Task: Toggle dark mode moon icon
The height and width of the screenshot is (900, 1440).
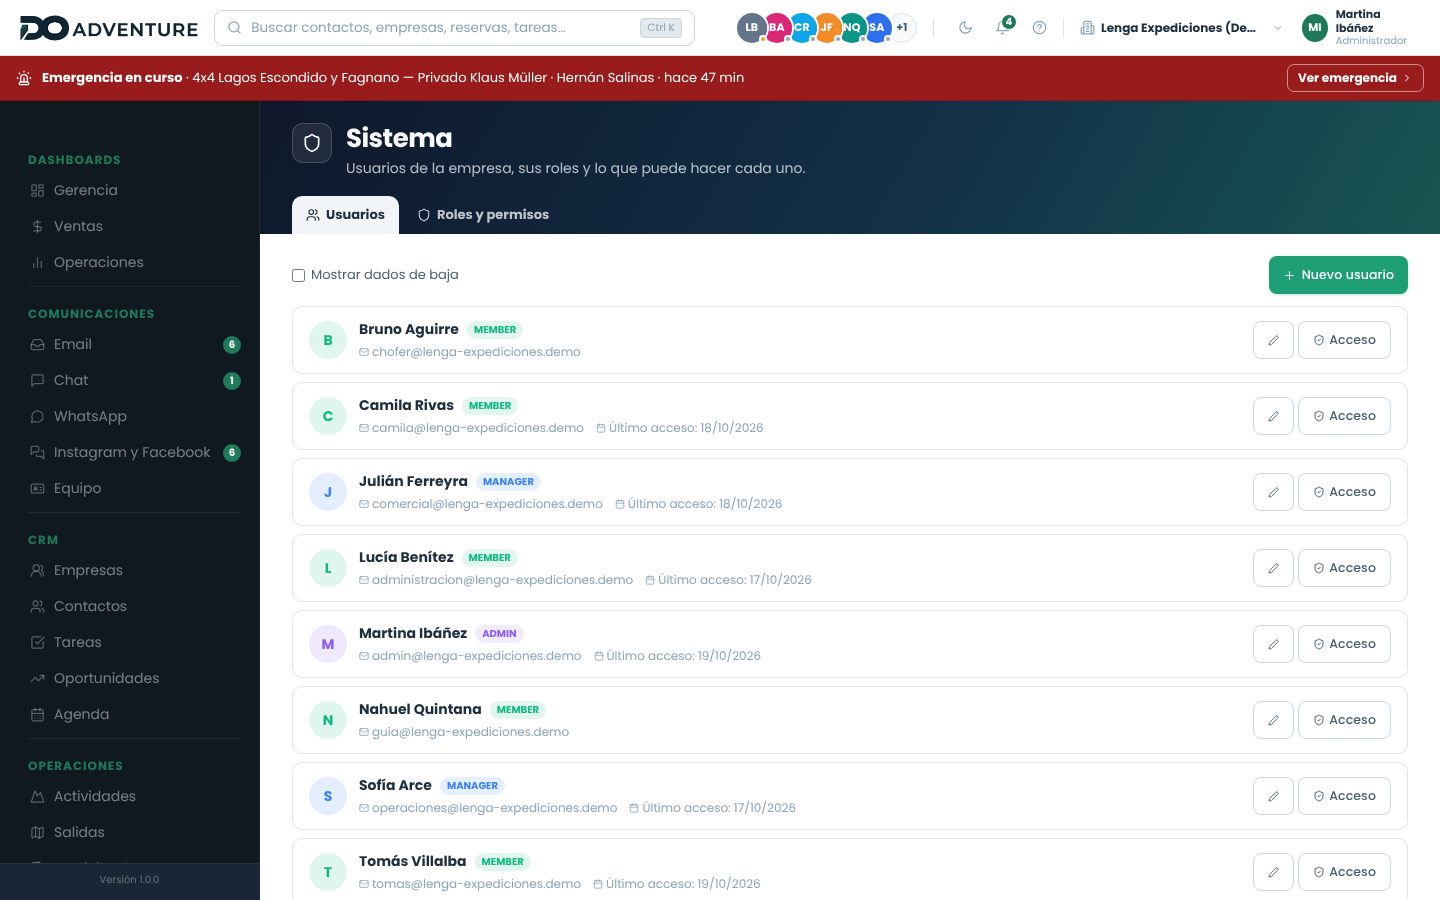Action: click(965, 28)
